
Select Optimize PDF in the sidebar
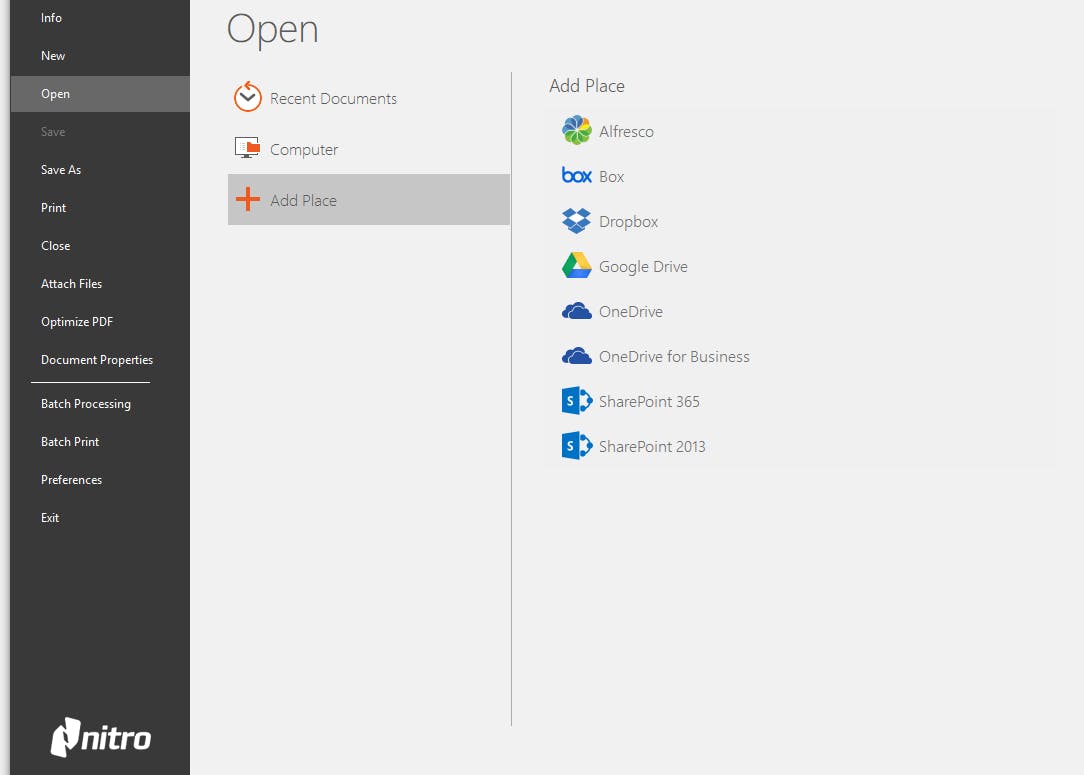coord(77,322)
